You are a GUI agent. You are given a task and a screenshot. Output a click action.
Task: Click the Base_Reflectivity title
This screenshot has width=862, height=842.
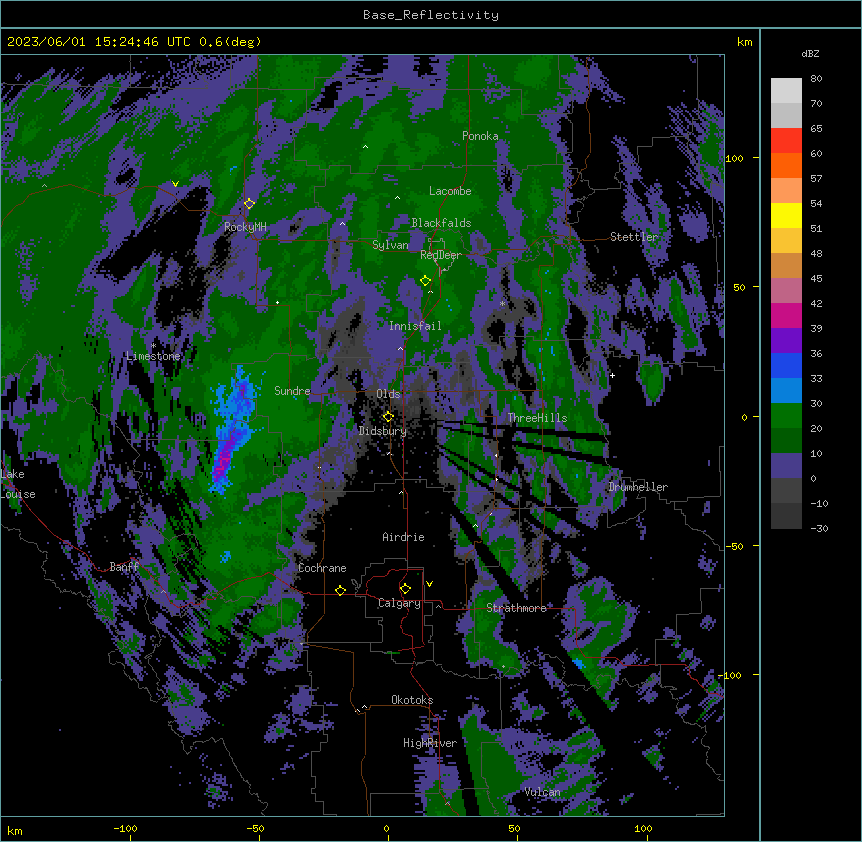[431, 15]
